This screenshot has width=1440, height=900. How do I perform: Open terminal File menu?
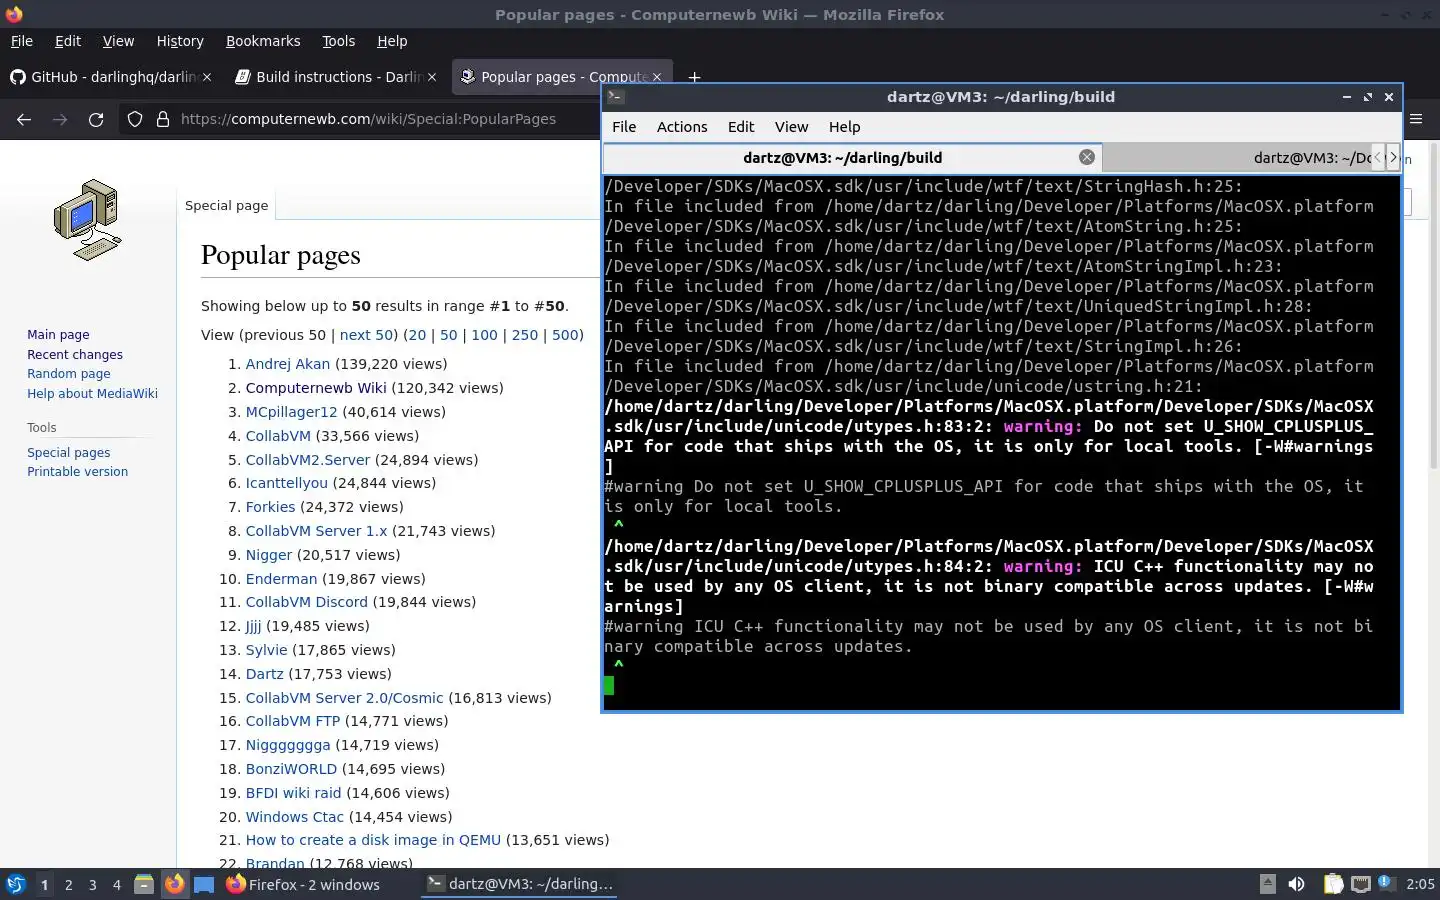pos(624,127)
